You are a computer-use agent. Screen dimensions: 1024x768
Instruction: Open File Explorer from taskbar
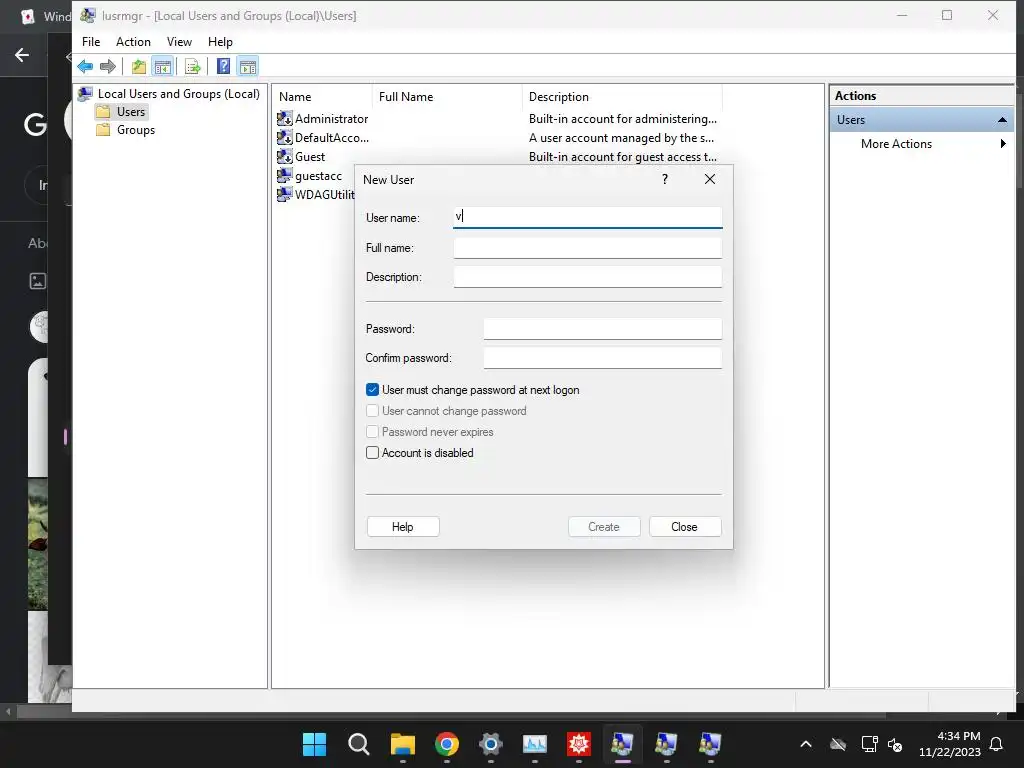click(x=403, y=743)
